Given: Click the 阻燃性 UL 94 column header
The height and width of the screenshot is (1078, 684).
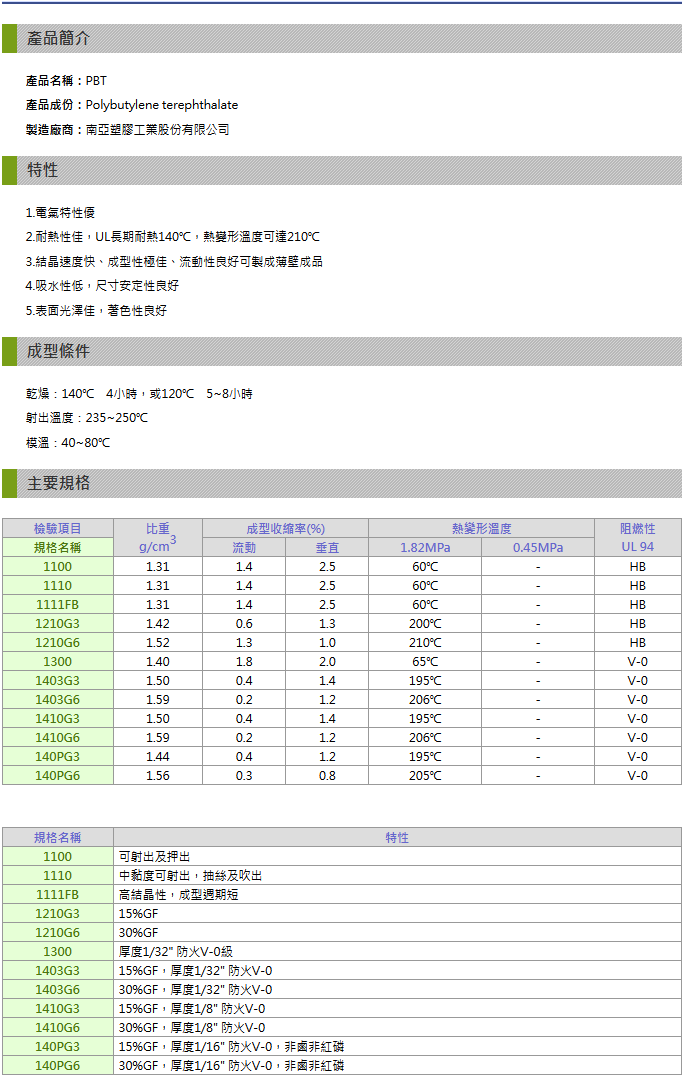Looking at the screenshot, I should (637, 537).
